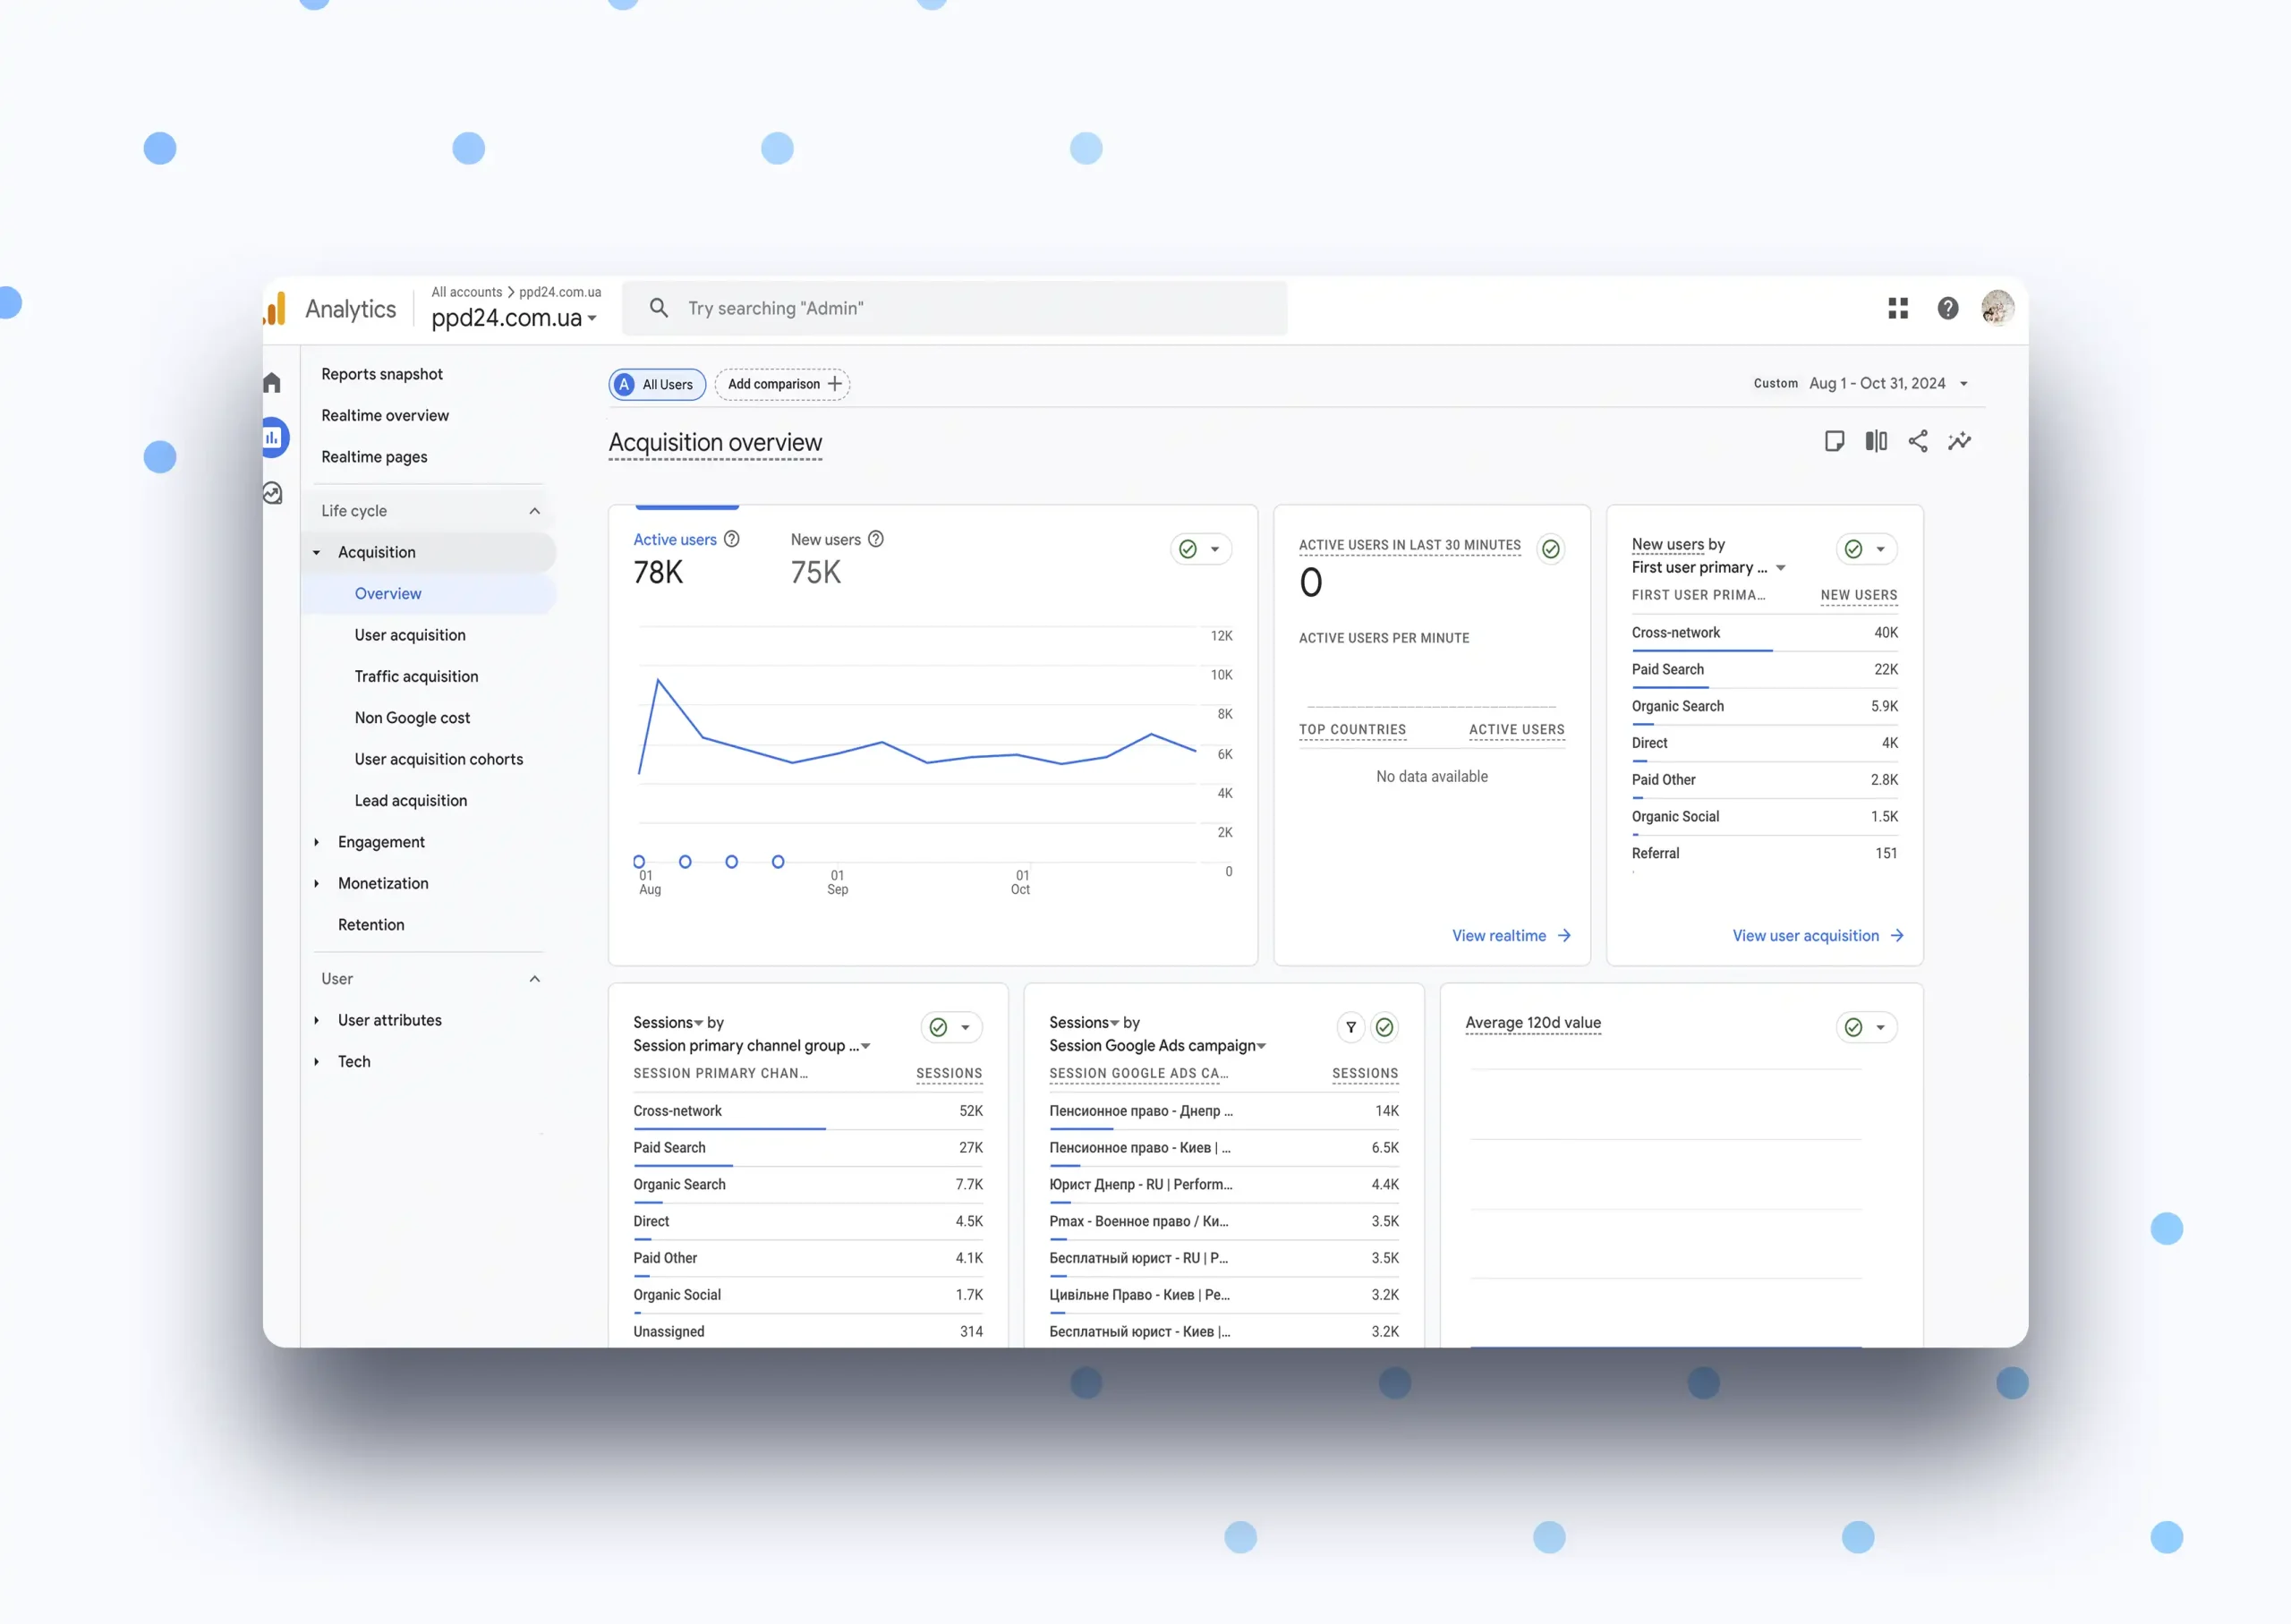
Task: Open check status dropdown on Average 120d value card
Action: 1866,1027
